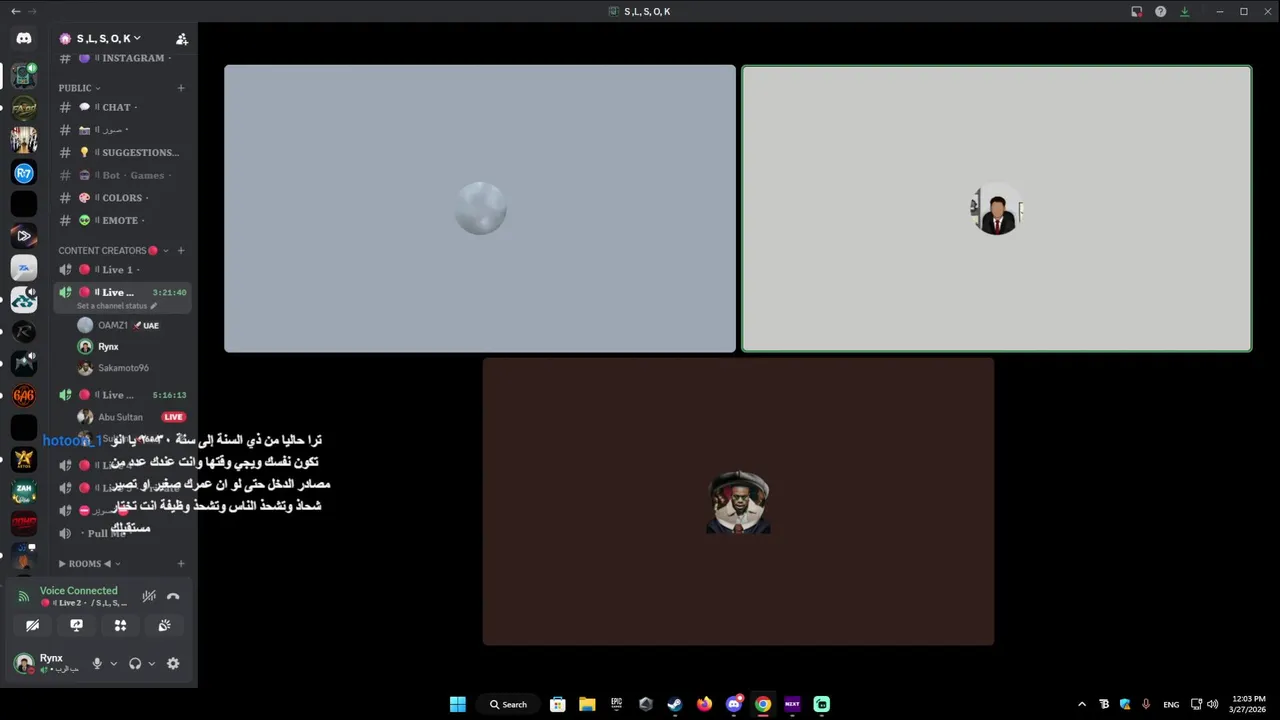The height and width of the screenshot is (720, 1280).
Task: Click Rynx user avatar in user panel
Action: 24,663
